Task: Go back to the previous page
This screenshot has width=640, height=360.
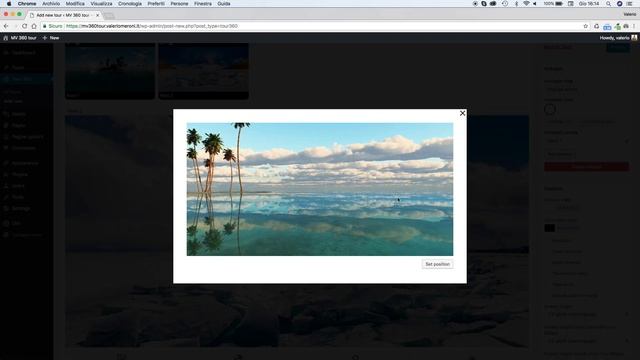Action: (x=6, y=26)
